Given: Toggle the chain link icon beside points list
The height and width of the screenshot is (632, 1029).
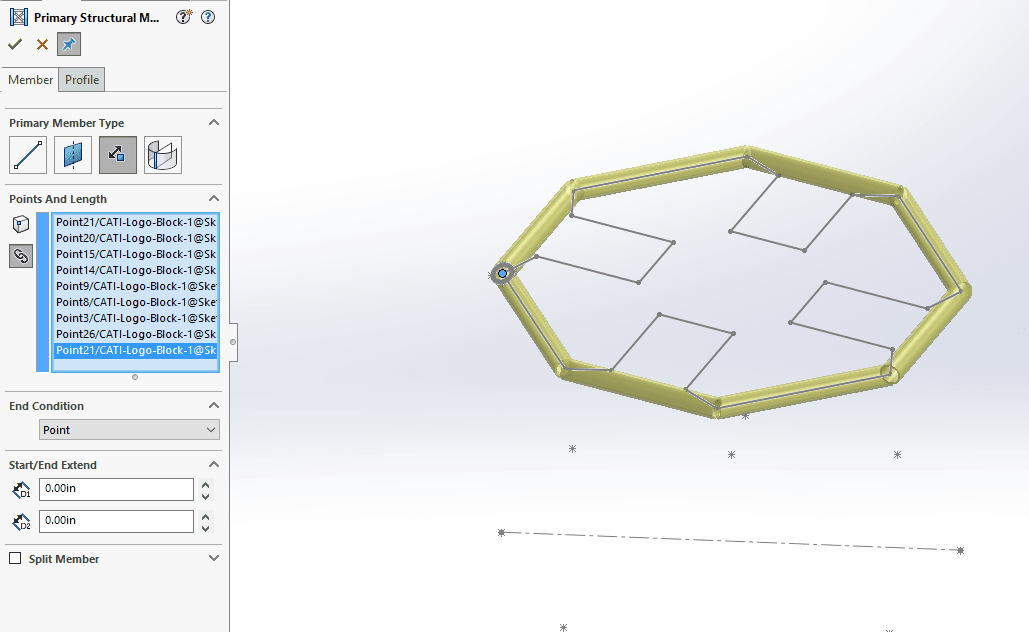Looking at the screenshot, I should click(21, 256).
